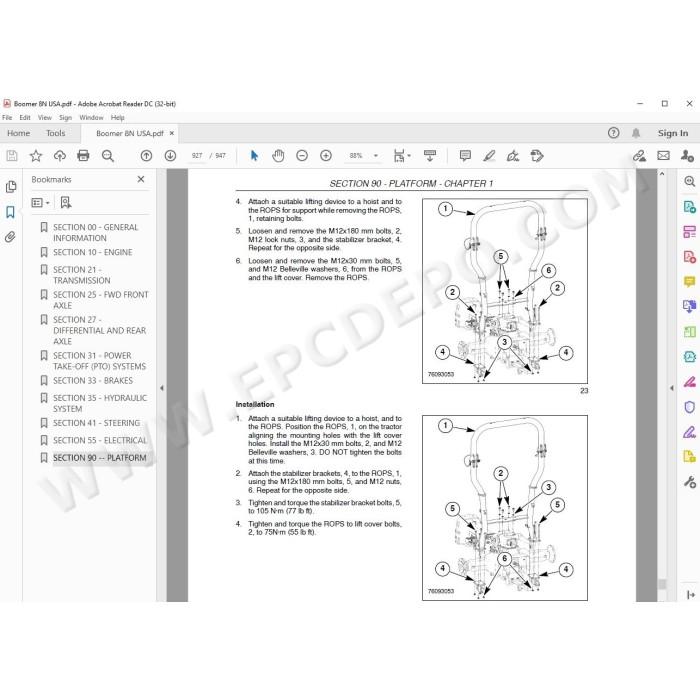Open the Attachments paperclip panel
700x700 pixels.
click(x=10, y=237)
